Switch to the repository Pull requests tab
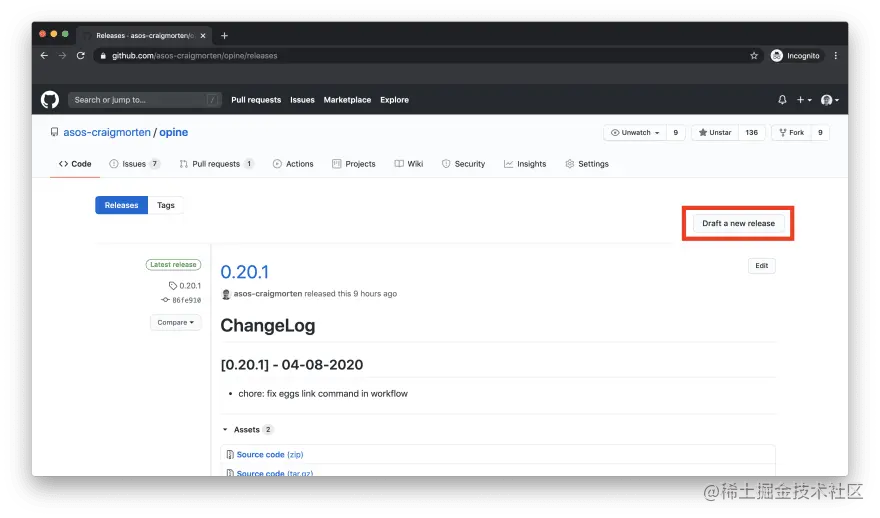The image size is (880, 518). 216,164
